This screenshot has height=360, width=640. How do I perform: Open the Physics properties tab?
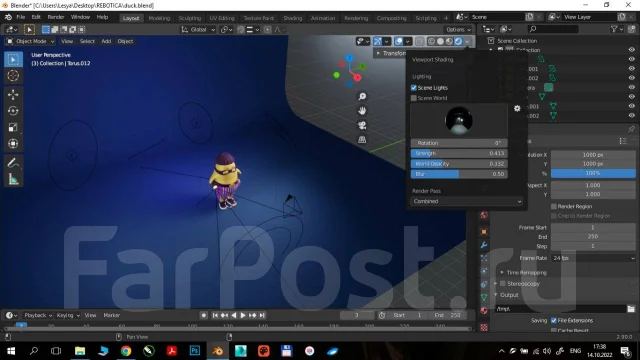coord(484,271)
